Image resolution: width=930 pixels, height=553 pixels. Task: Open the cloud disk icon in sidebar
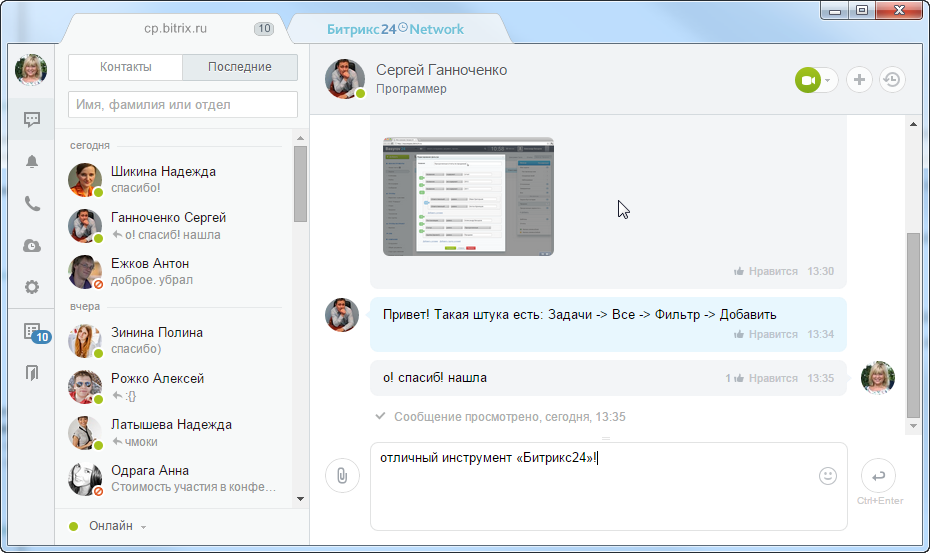pos(32,246)
